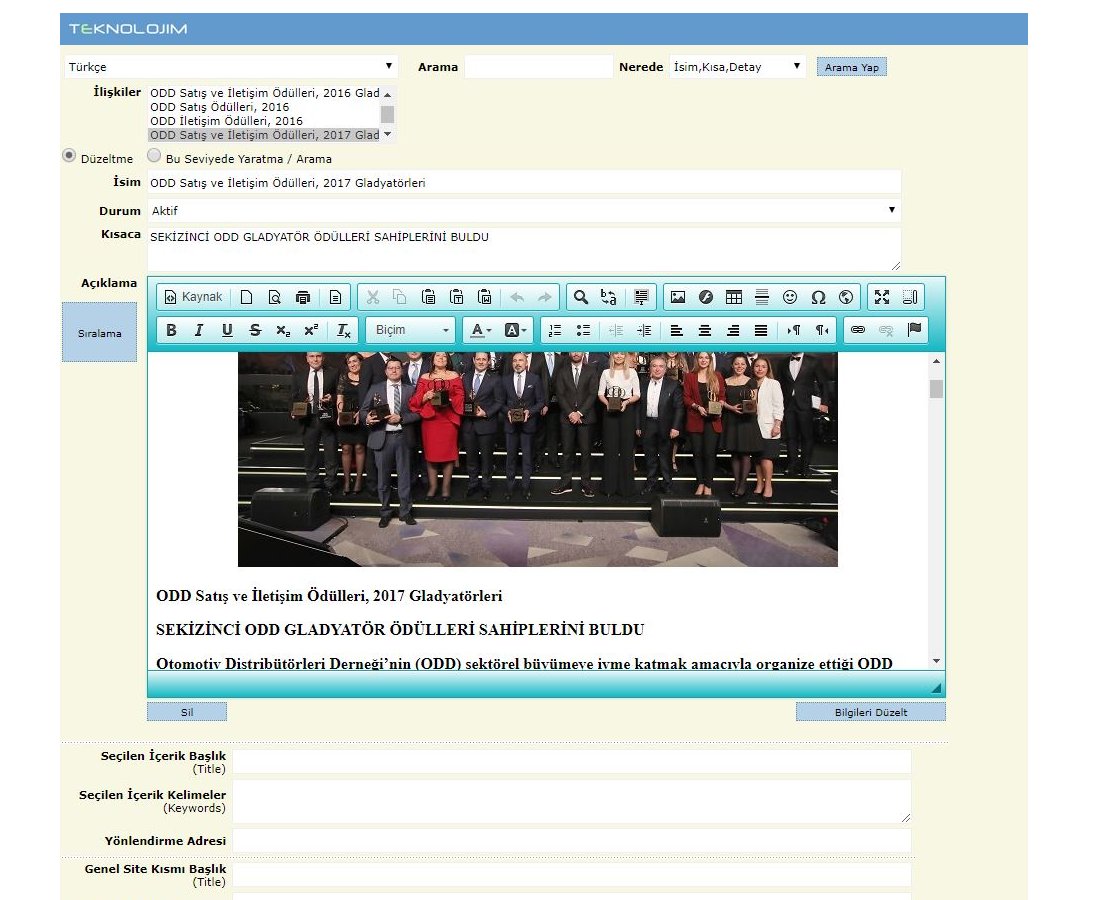Click remove format icon

(344, 330)
